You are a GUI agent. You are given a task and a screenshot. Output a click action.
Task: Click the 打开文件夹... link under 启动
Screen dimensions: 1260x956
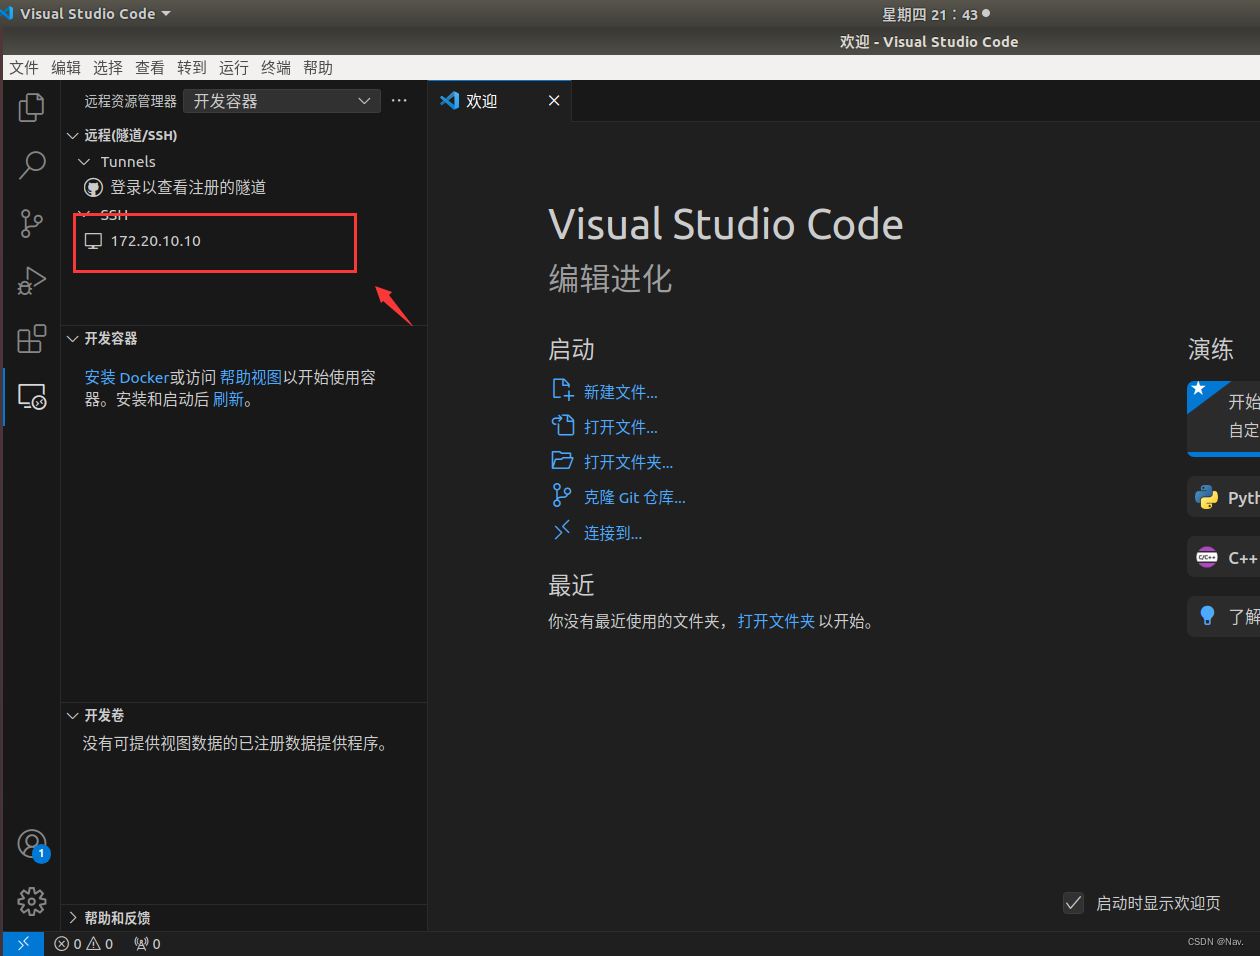628,462
